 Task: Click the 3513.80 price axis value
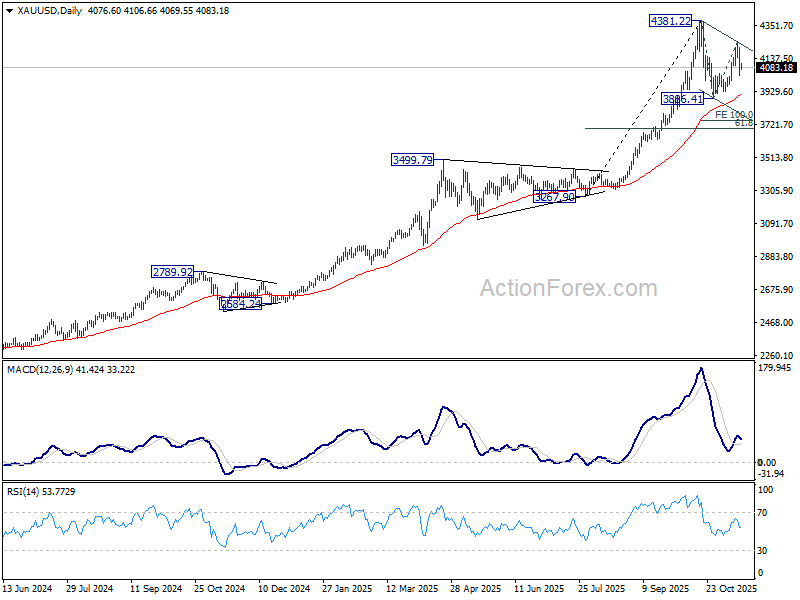(x=776, y=158)
